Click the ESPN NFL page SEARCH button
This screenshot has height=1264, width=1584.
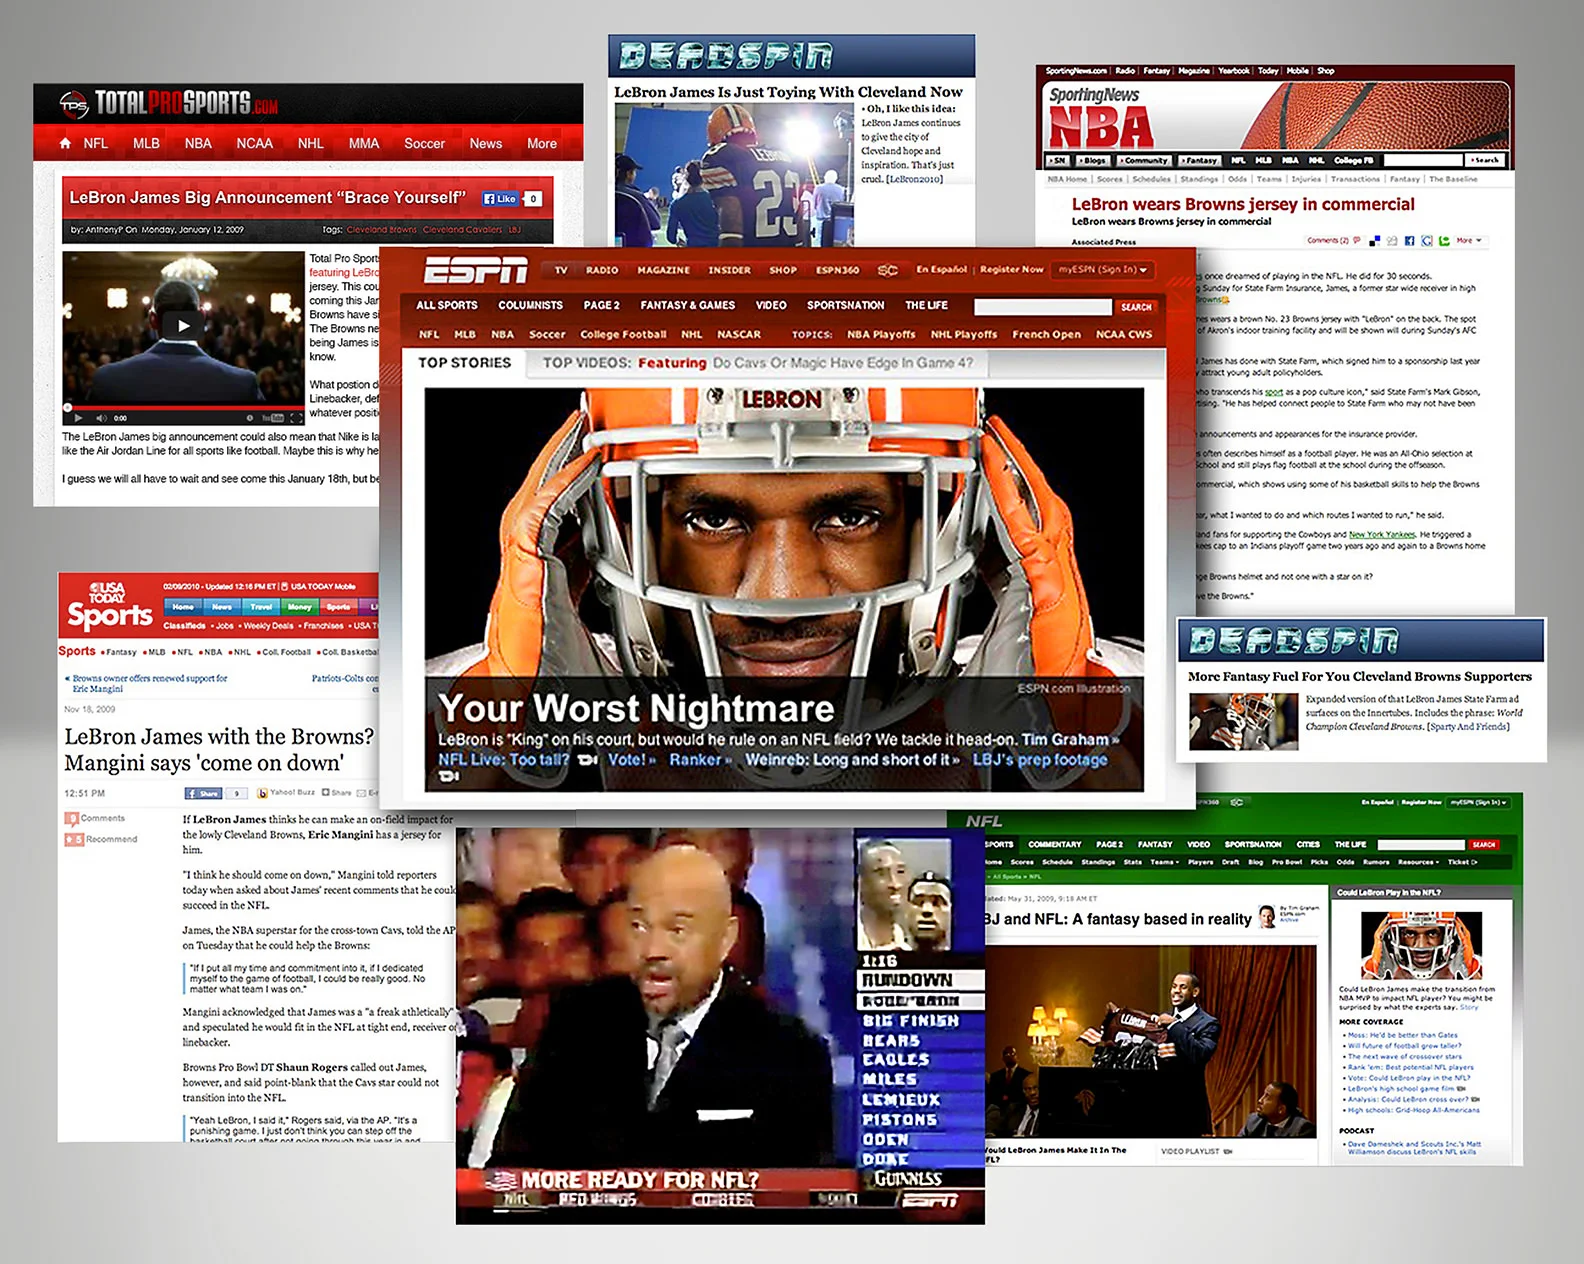click(1483, 845)
